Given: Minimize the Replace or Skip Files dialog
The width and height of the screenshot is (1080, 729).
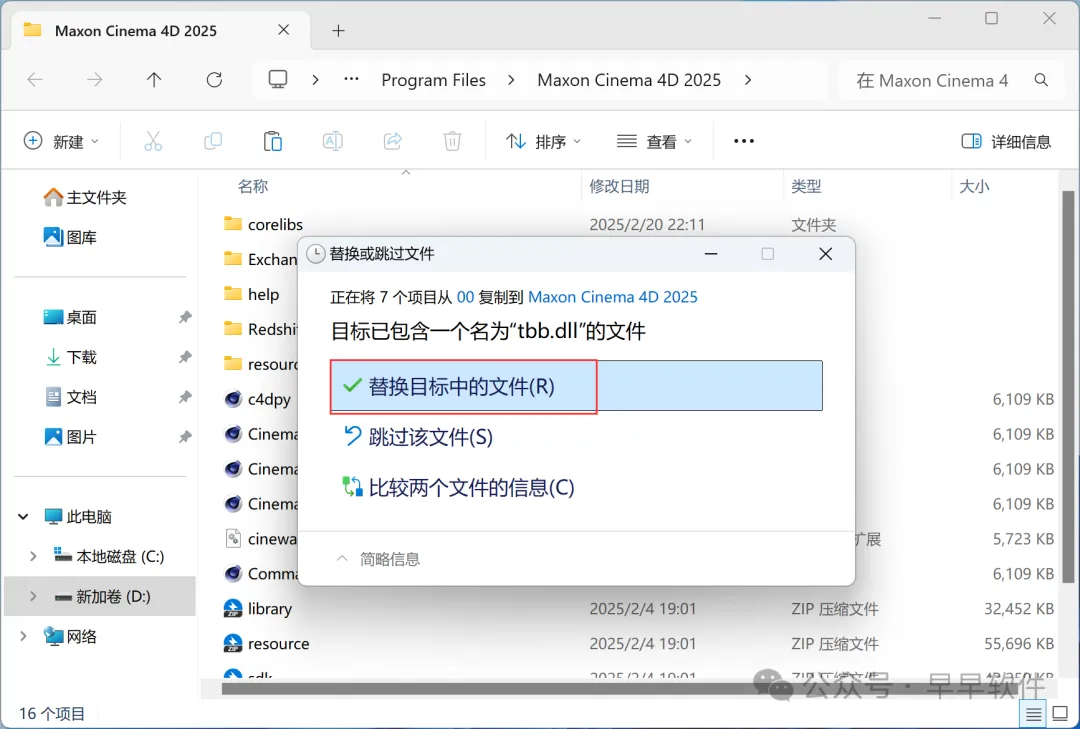Looking at the screenshot, I should [x=711, y=254].
